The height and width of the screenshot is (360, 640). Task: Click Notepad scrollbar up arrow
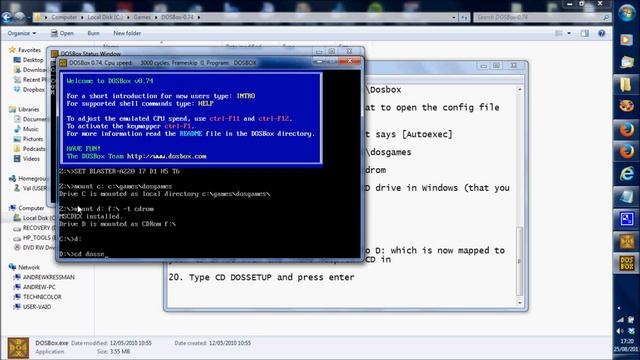point(520,89)
